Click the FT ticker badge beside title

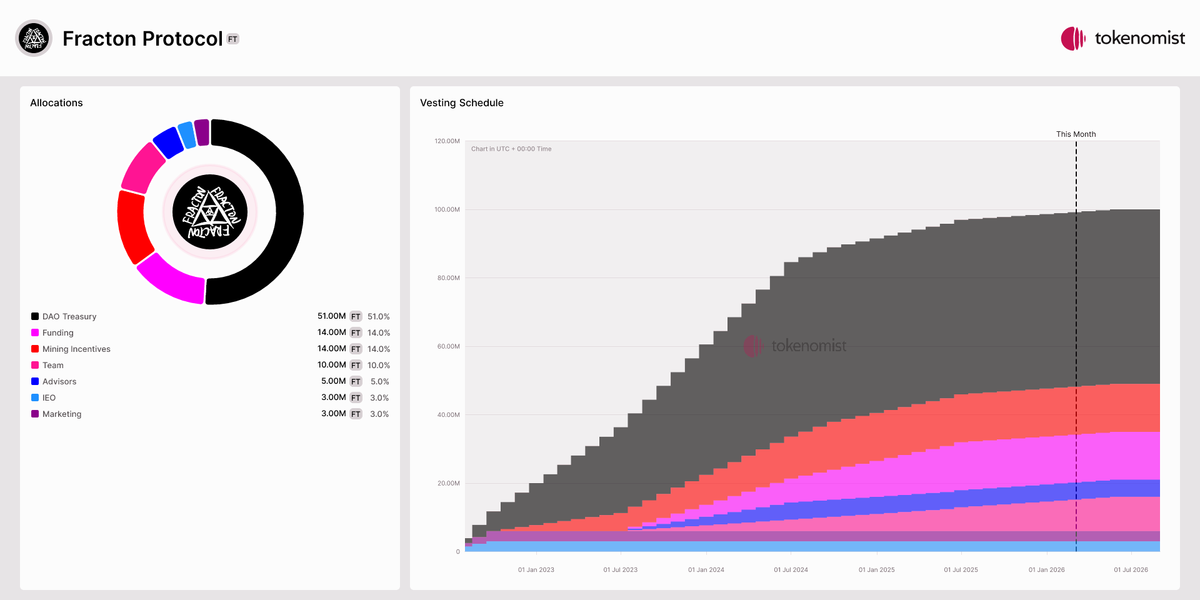pos(232,39)
